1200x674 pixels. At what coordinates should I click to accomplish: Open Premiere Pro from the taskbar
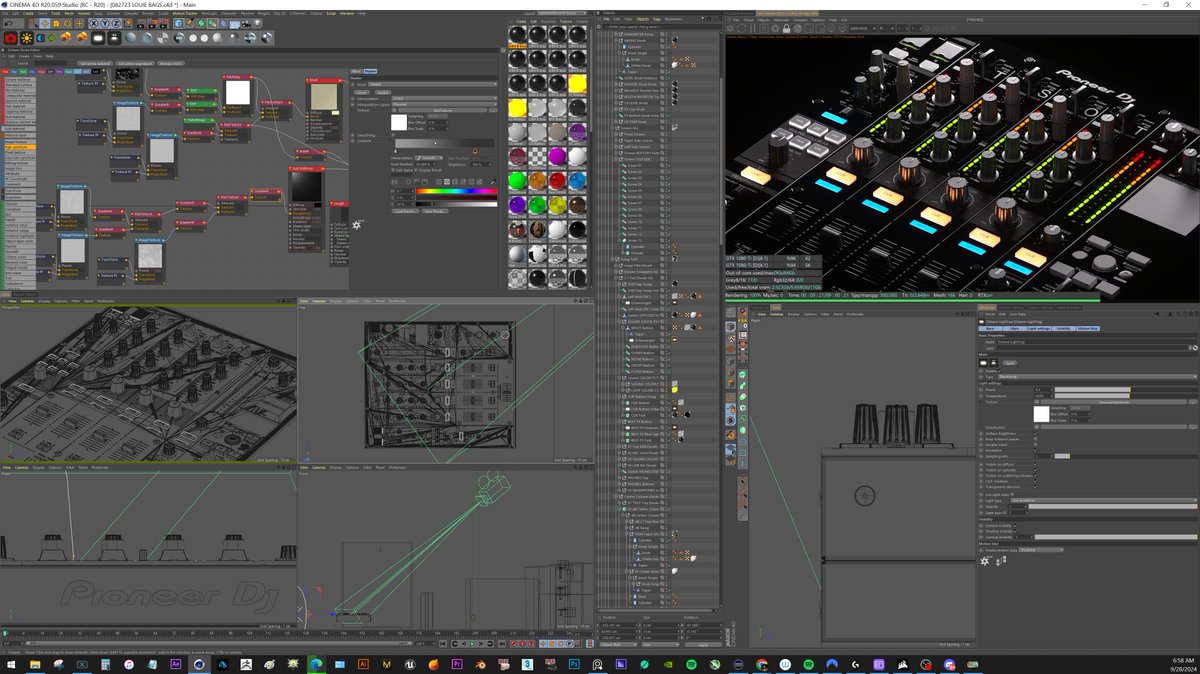456,664
